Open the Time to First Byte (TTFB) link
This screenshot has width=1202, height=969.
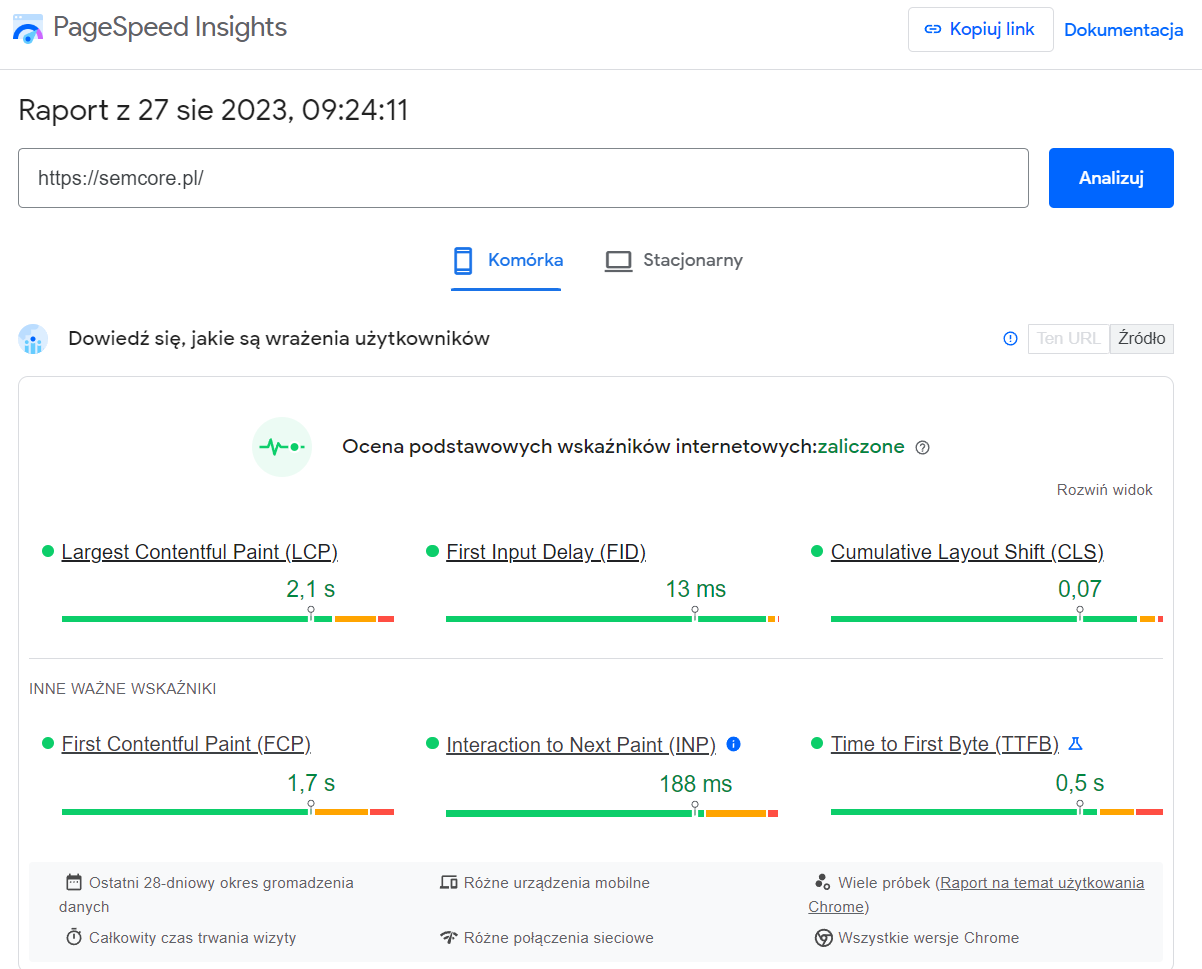(x=945, y=744)
